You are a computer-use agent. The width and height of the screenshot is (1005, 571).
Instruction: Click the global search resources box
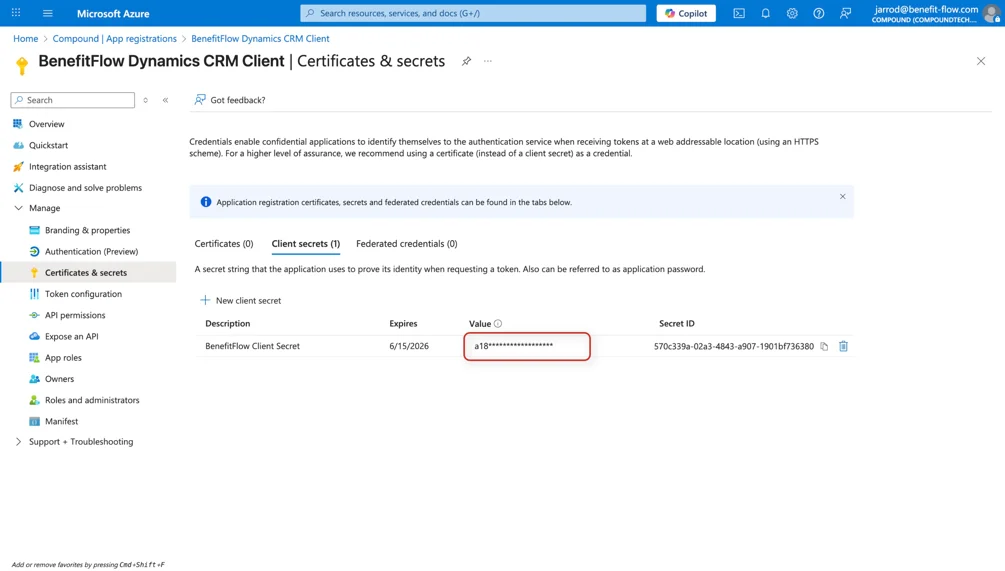point(473,13)
